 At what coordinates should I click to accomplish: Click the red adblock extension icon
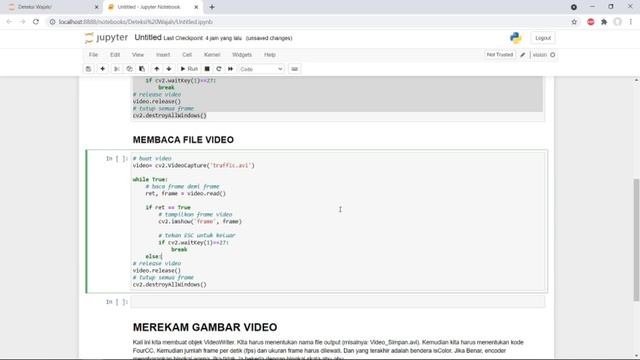591,22
